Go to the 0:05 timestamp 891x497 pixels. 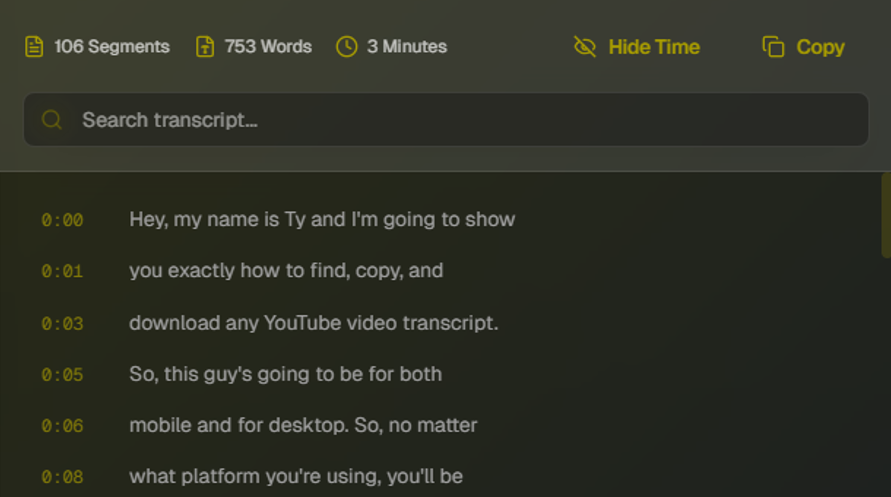[62, 375]
